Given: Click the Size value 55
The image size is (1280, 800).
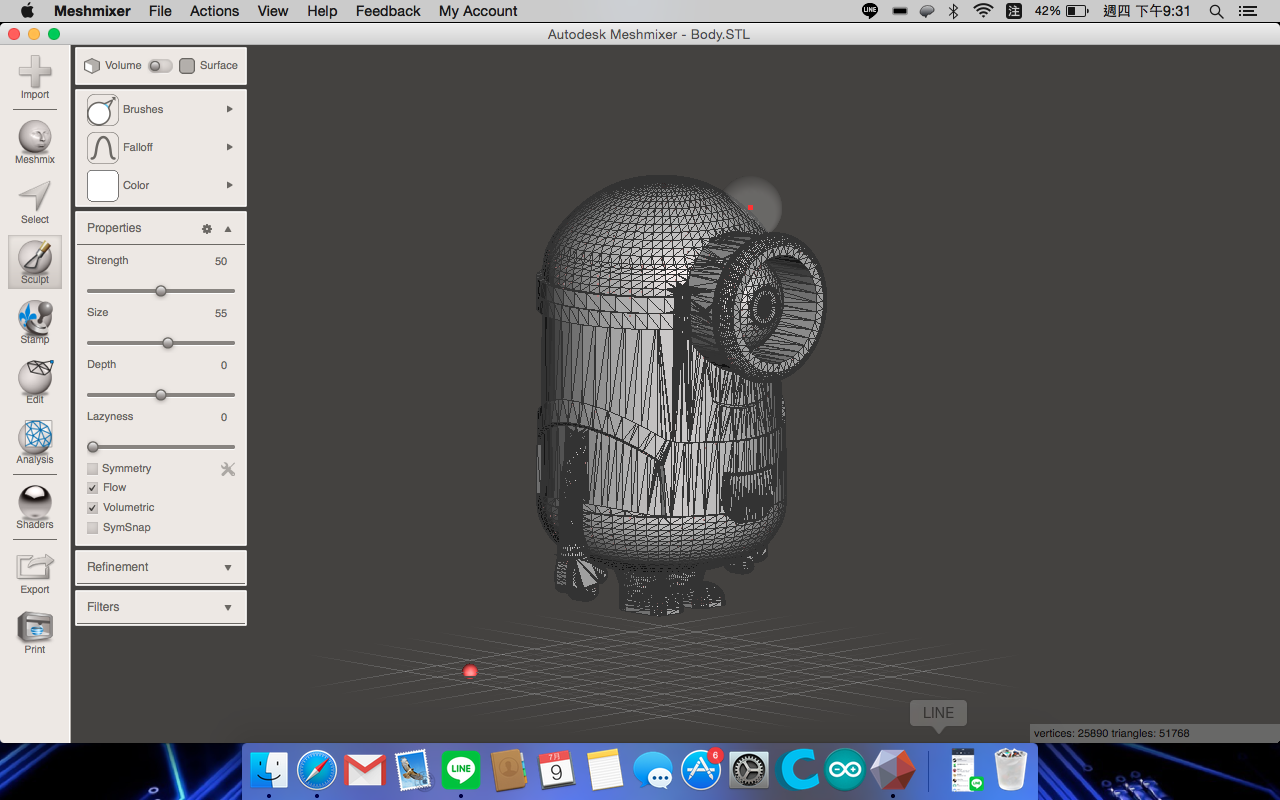Looking at the screenshot, I should [x=221, y=314].
